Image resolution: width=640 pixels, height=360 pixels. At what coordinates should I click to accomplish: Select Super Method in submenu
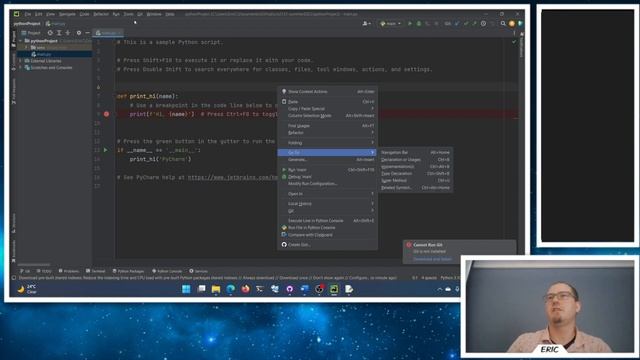coord(415,180)
